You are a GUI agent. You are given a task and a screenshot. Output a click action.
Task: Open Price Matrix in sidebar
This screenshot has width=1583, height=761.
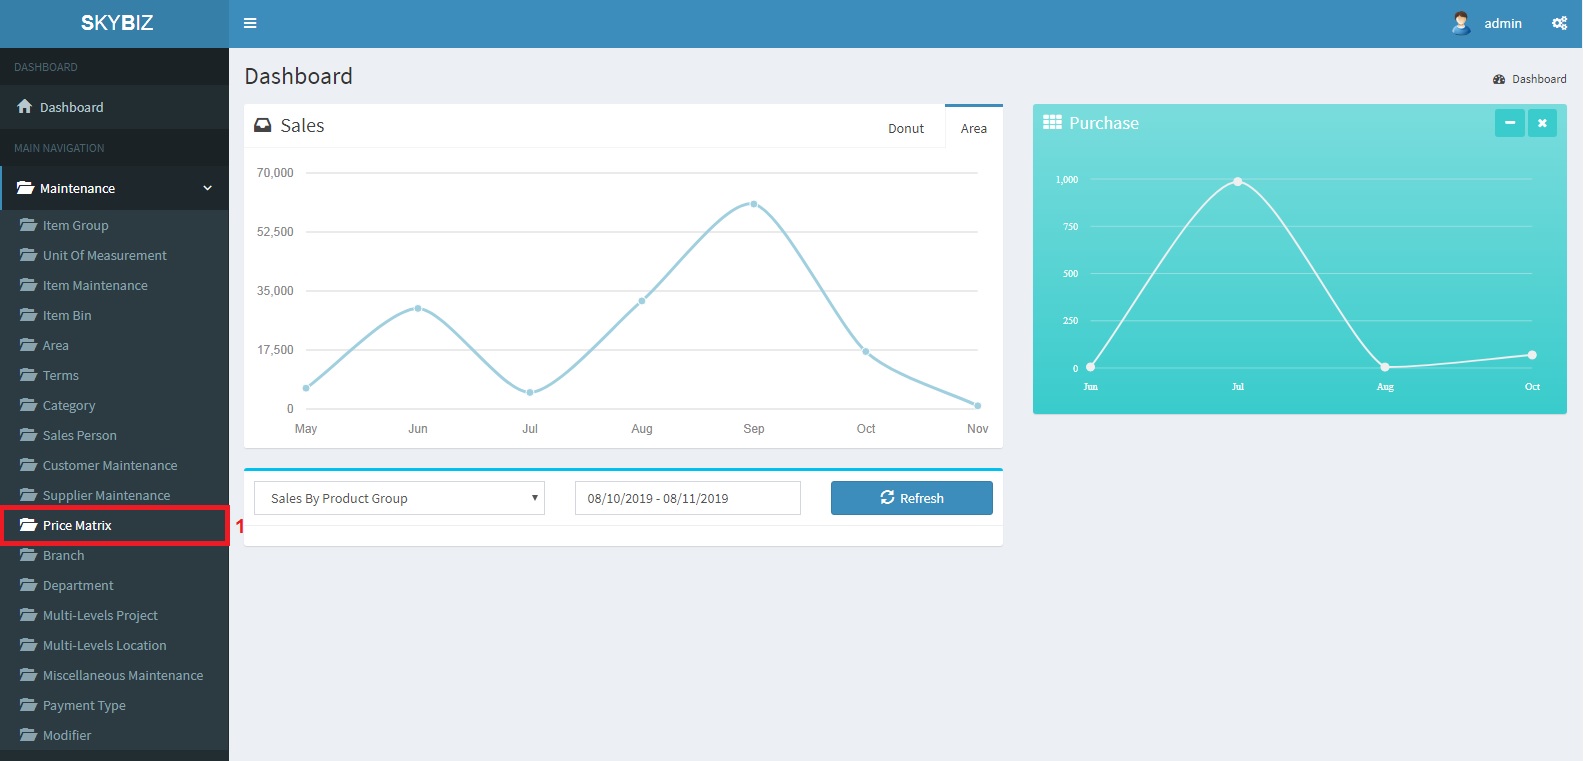[x=77, y=526]
